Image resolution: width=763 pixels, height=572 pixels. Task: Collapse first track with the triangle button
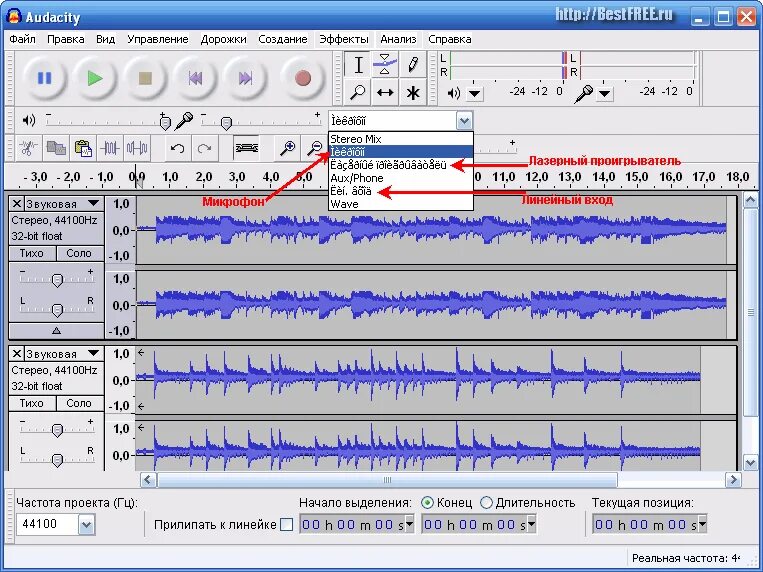click(56, 331)
